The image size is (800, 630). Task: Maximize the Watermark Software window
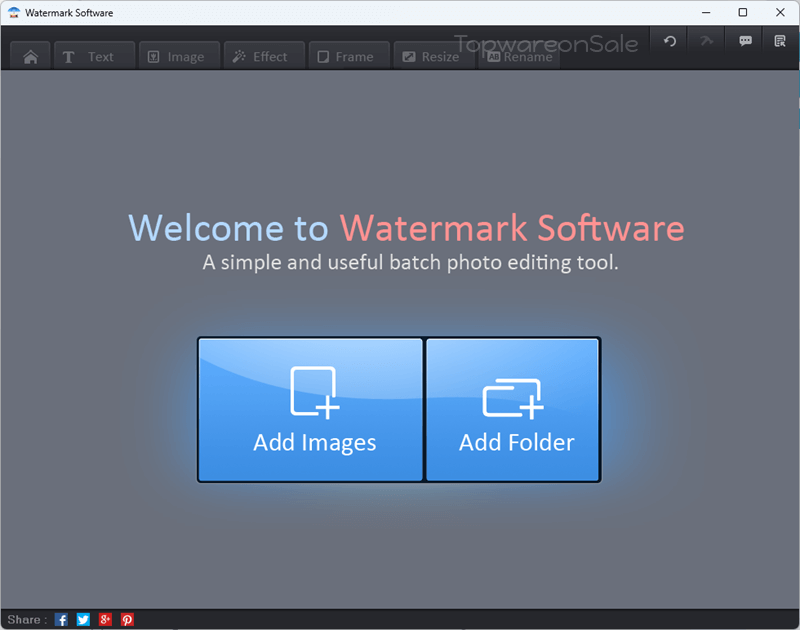(x=743, y=13)
